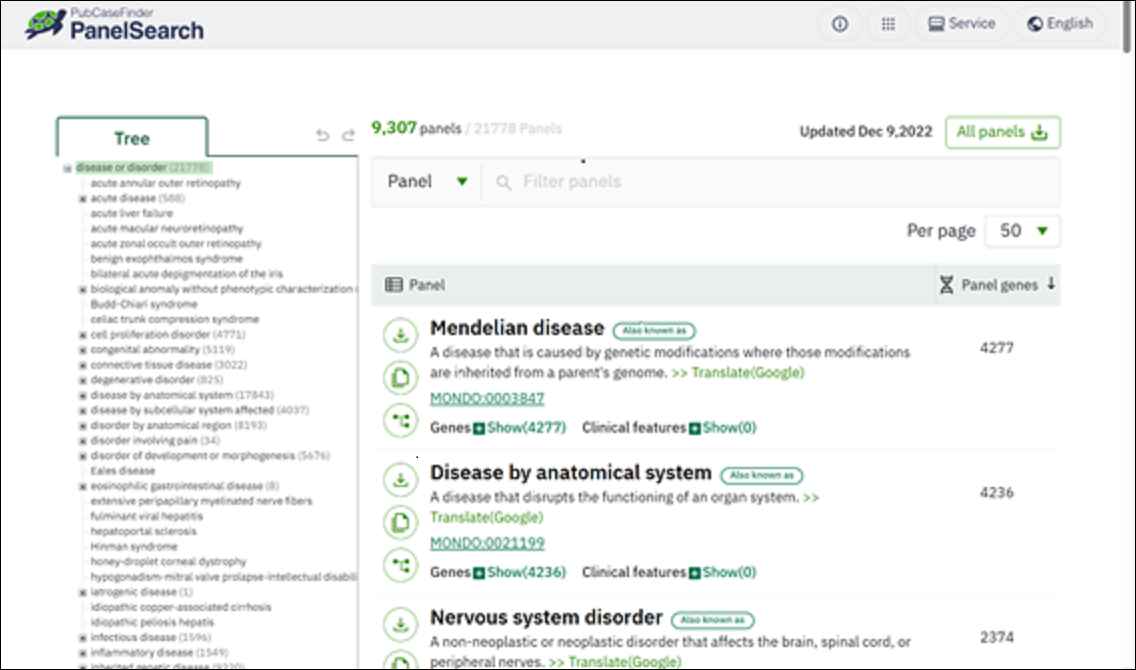Select the Tree tab
Image resolution: width=1136 pixels, height=670 pixels.
pos(132,138)
